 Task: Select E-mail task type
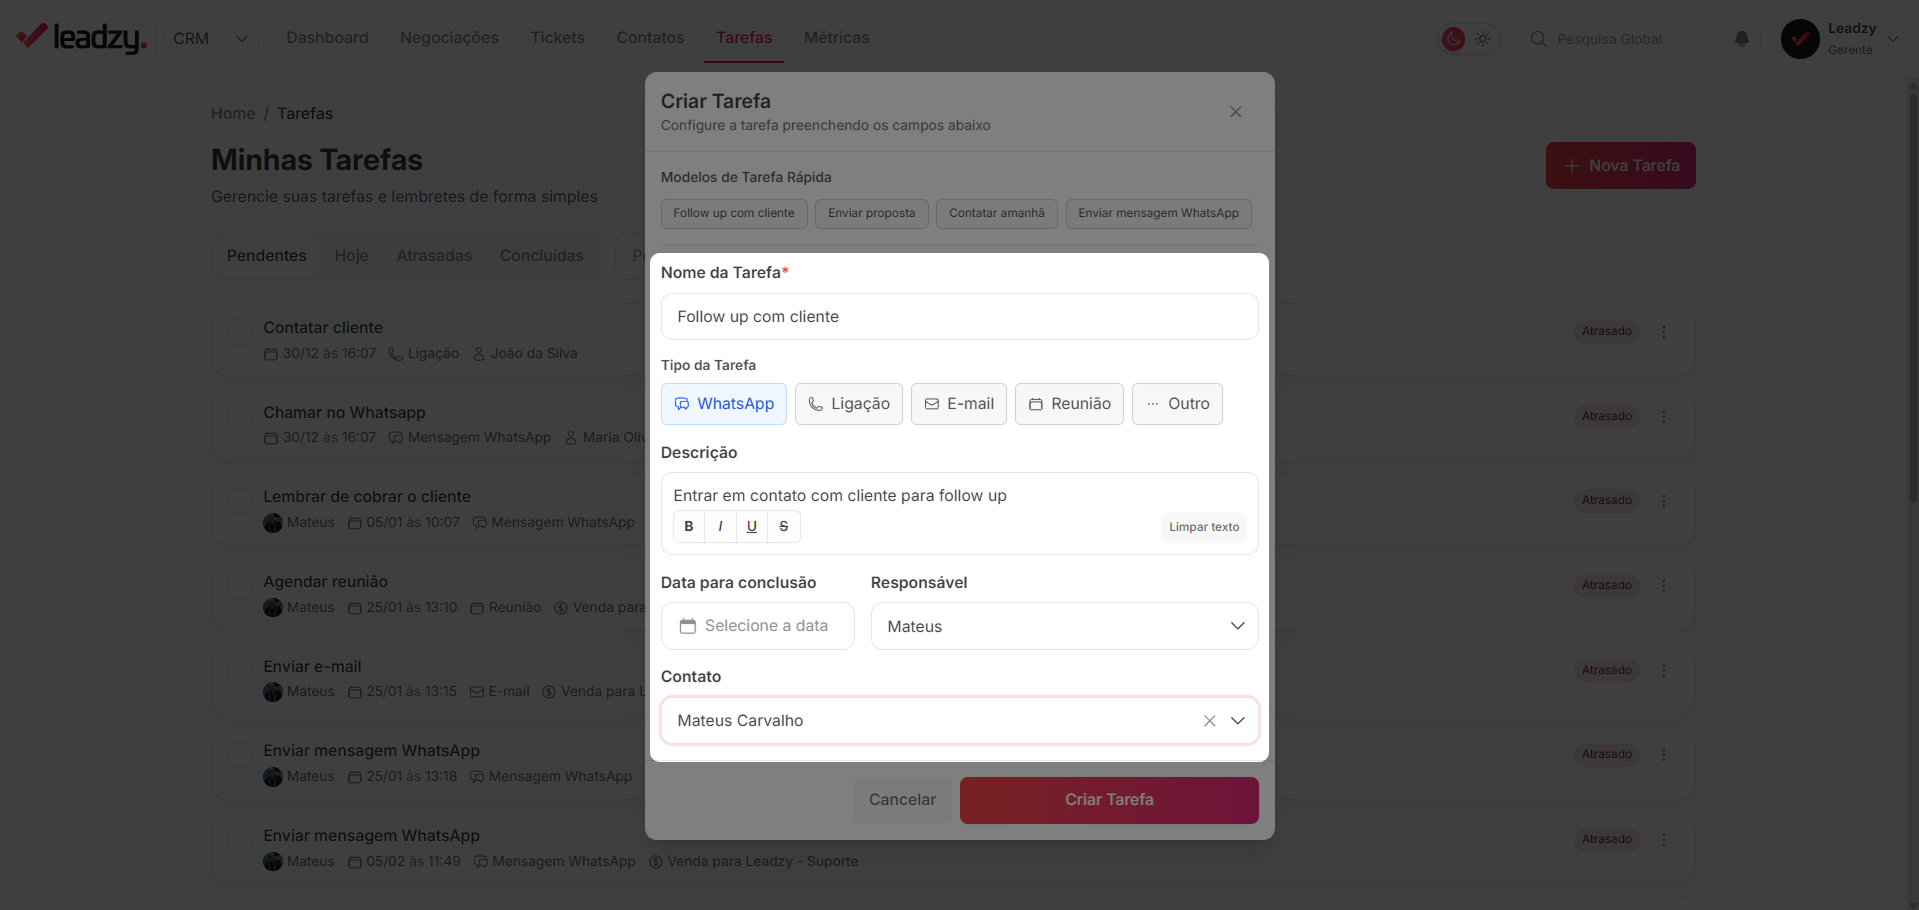[959, 404]
